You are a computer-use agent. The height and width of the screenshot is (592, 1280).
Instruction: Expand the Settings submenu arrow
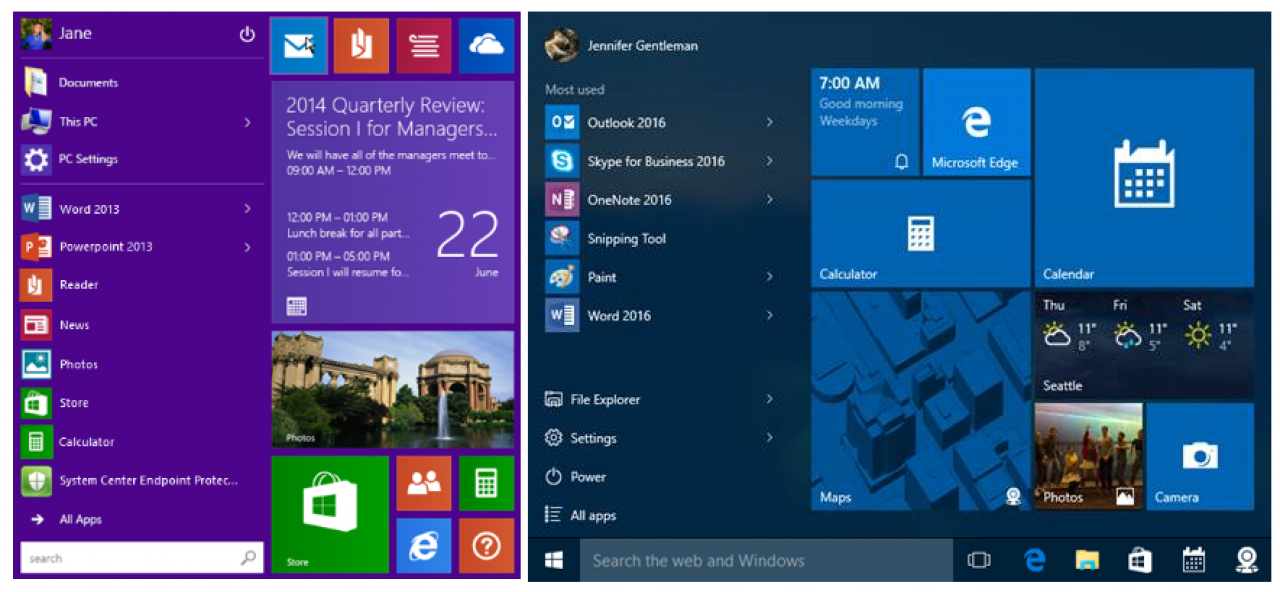click(769, 437)
